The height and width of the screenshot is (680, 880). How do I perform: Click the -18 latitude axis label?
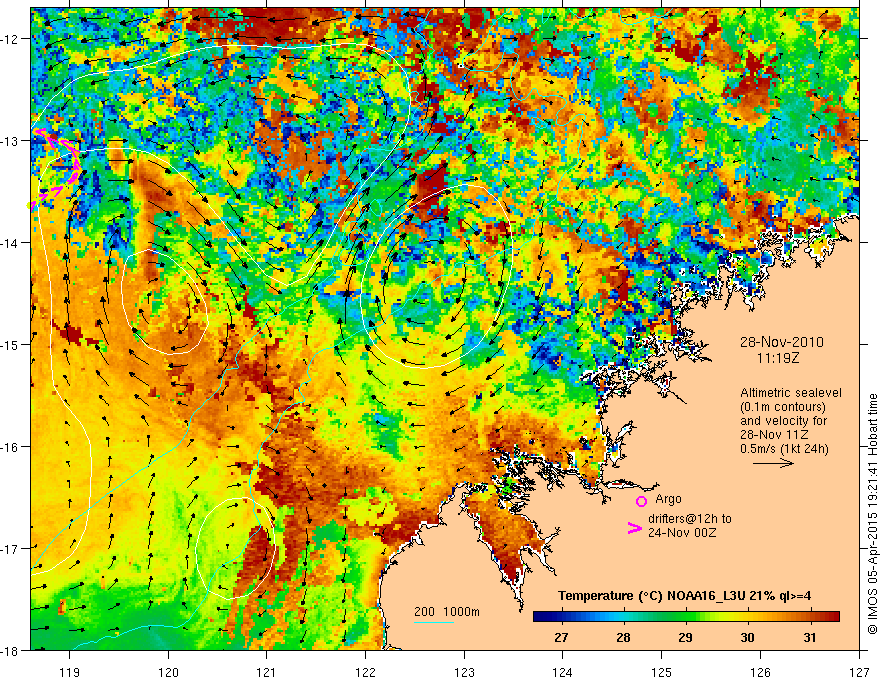click(x=11, y=650)
